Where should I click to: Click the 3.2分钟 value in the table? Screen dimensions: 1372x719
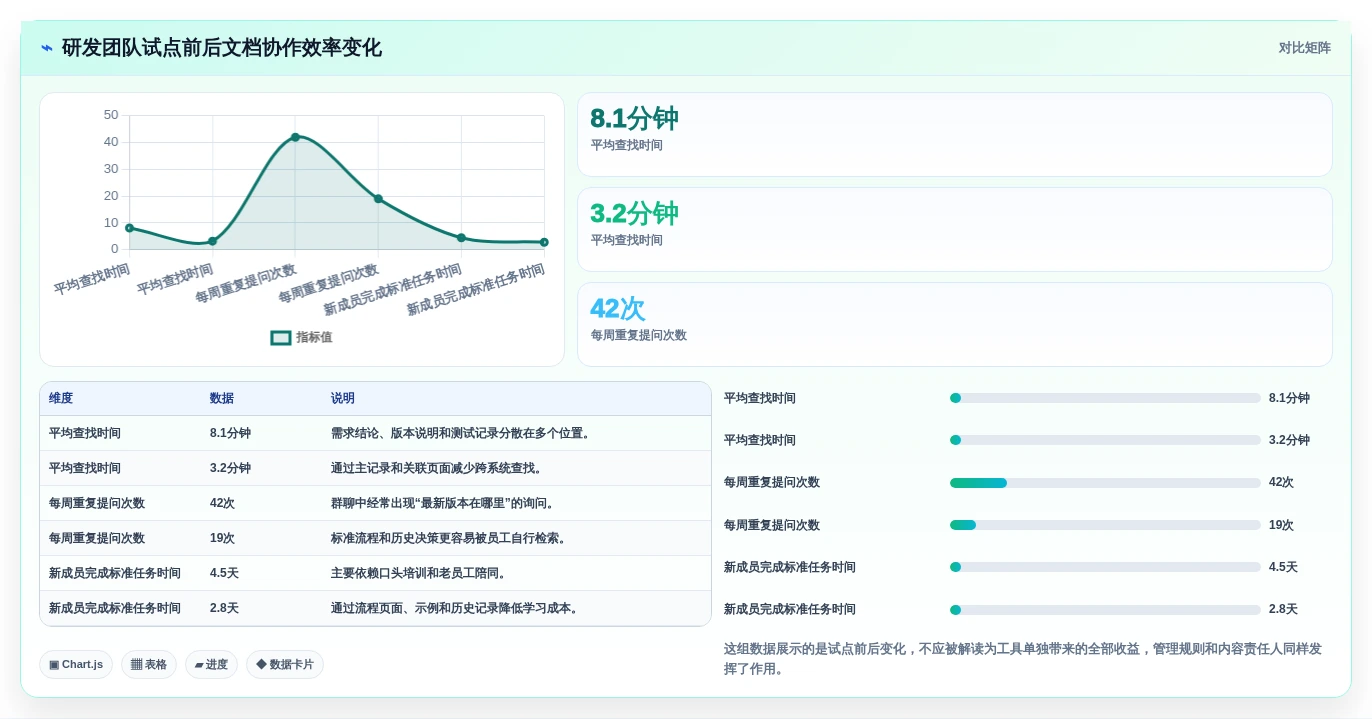pos(230,468)
